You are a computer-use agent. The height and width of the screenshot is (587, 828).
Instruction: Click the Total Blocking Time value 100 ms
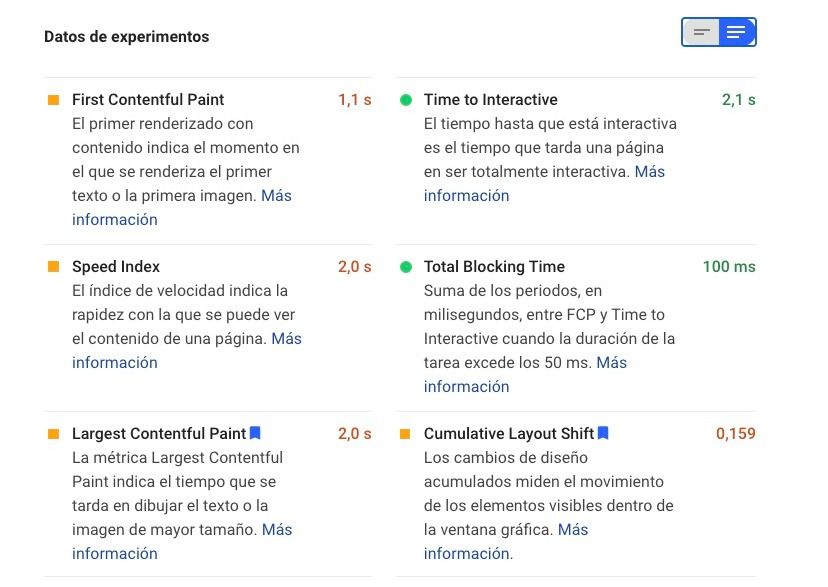pyautogui.click(x=729, y=267)
